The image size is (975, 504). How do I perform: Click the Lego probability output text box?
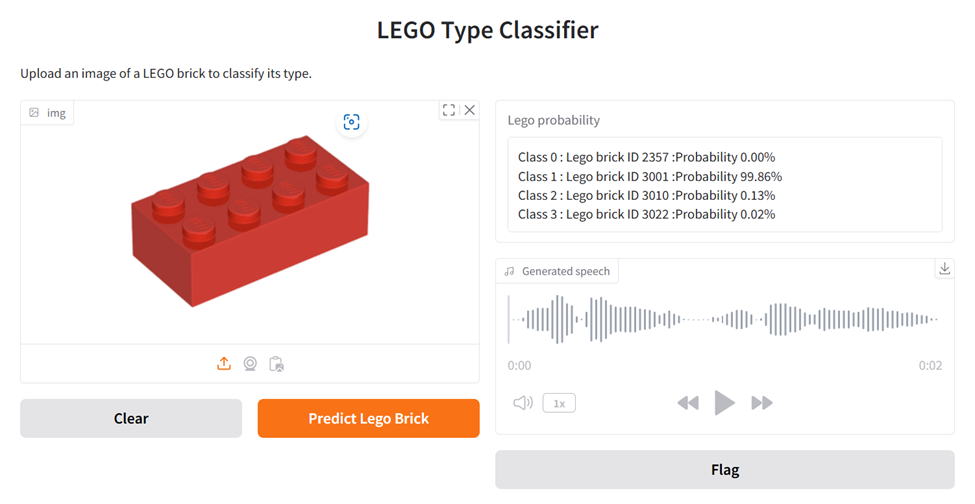pyautogui.click(x=724, y=185)
